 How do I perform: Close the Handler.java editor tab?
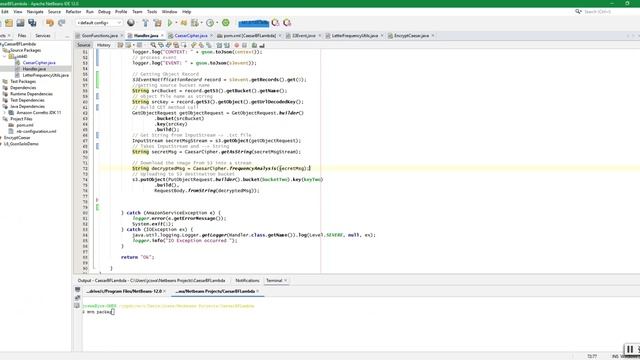point(162,36)
